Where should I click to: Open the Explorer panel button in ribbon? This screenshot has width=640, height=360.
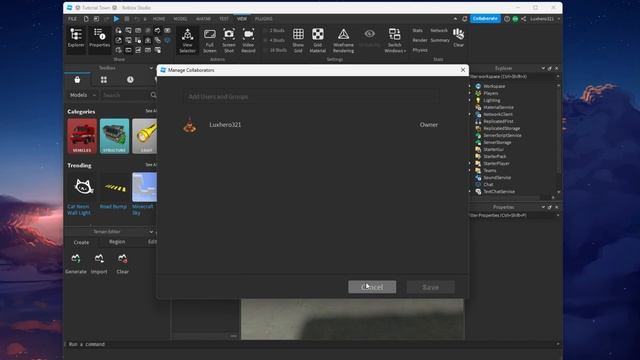tap(76, 39)
